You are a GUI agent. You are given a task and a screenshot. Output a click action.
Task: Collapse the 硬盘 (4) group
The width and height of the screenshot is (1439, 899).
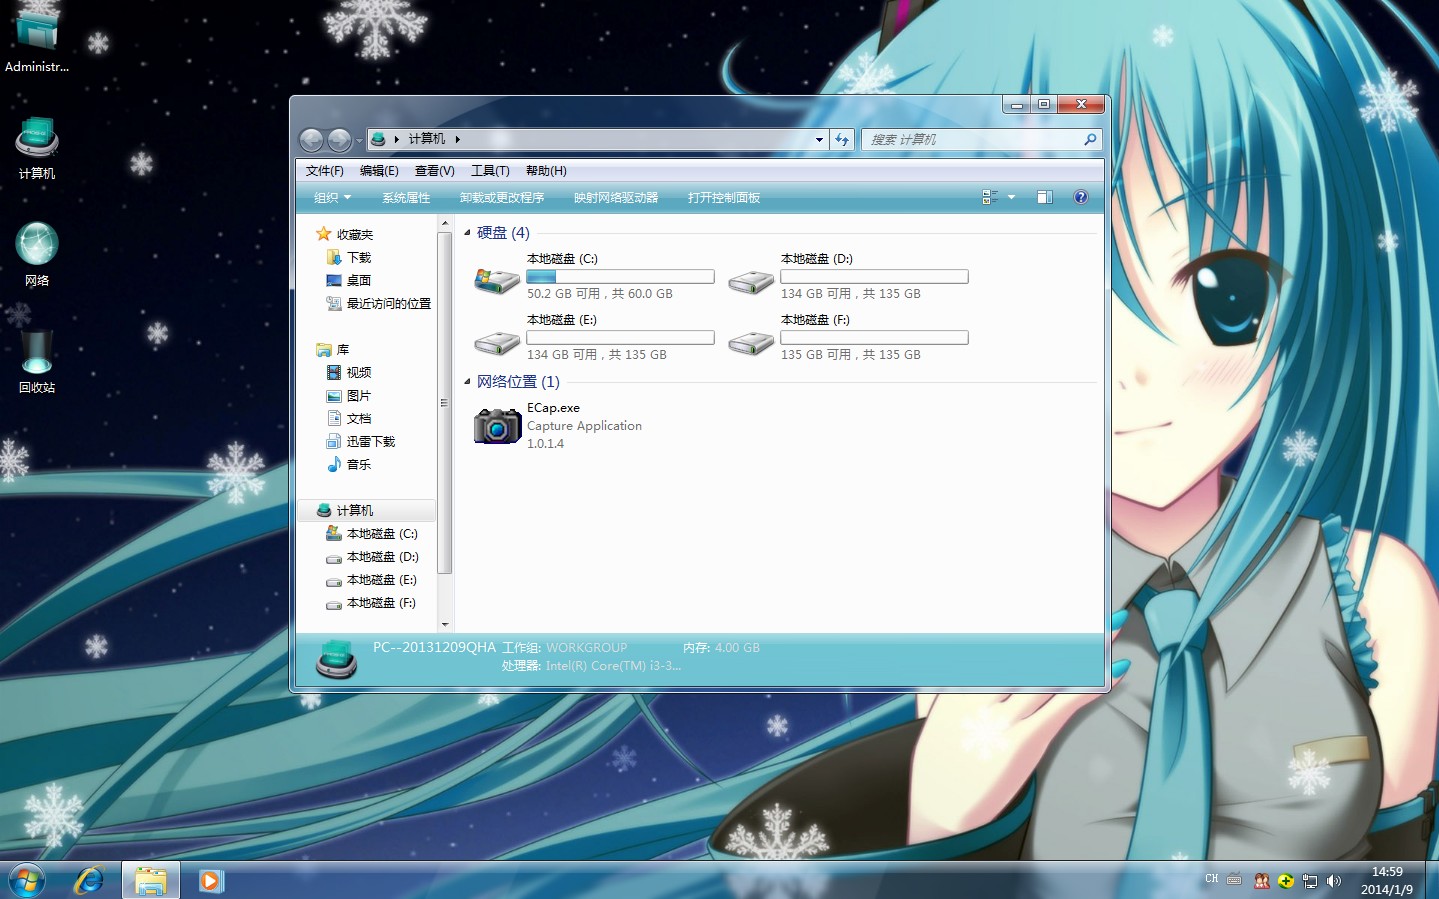coord(467,233)
